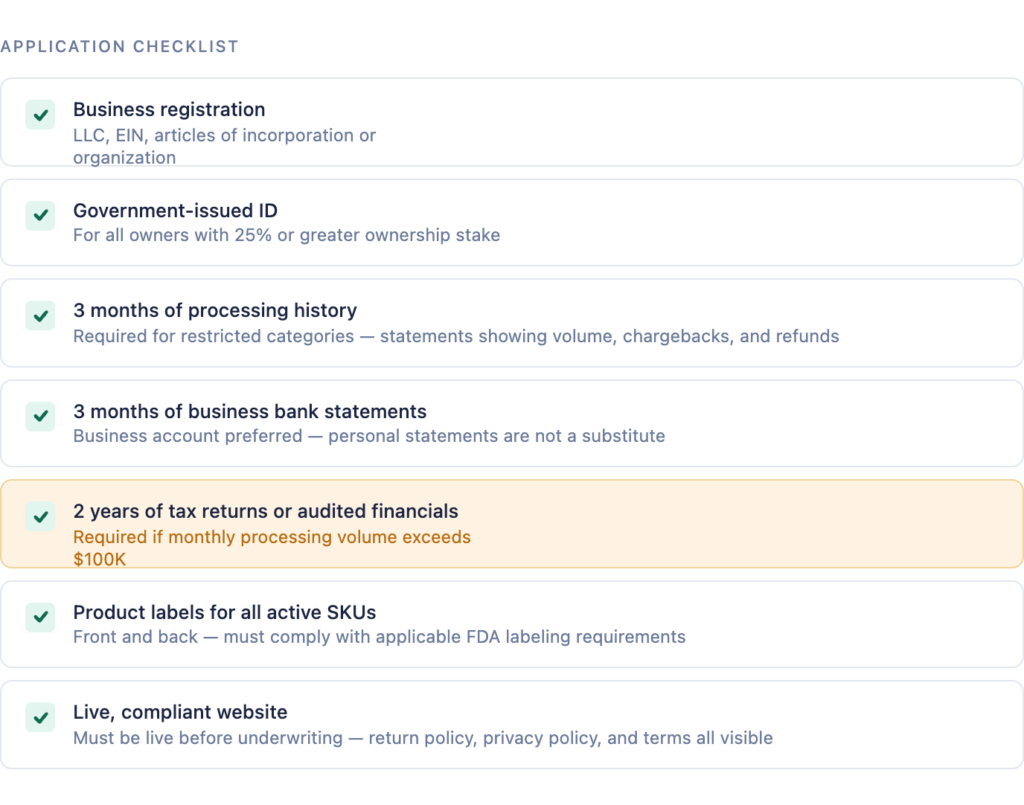Uncheck the tax returns or audited financials checkbox
The width and height of the screenshot is (1024, 805).
pos(40,517)
